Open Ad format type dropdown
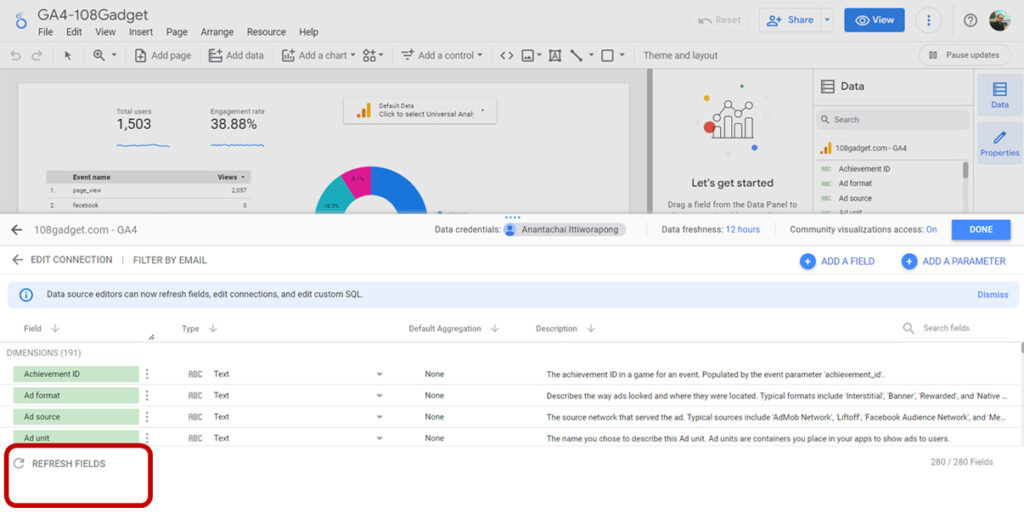Image resolution: width=1024 pixels, height=530 pixels. (x=379, y=396)
